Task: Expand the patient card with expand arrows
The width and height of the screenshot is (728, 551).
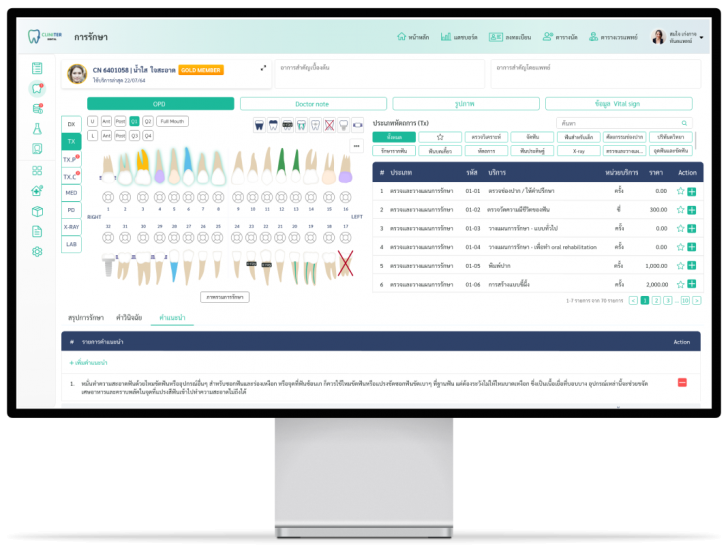Action: coord(263,68)
